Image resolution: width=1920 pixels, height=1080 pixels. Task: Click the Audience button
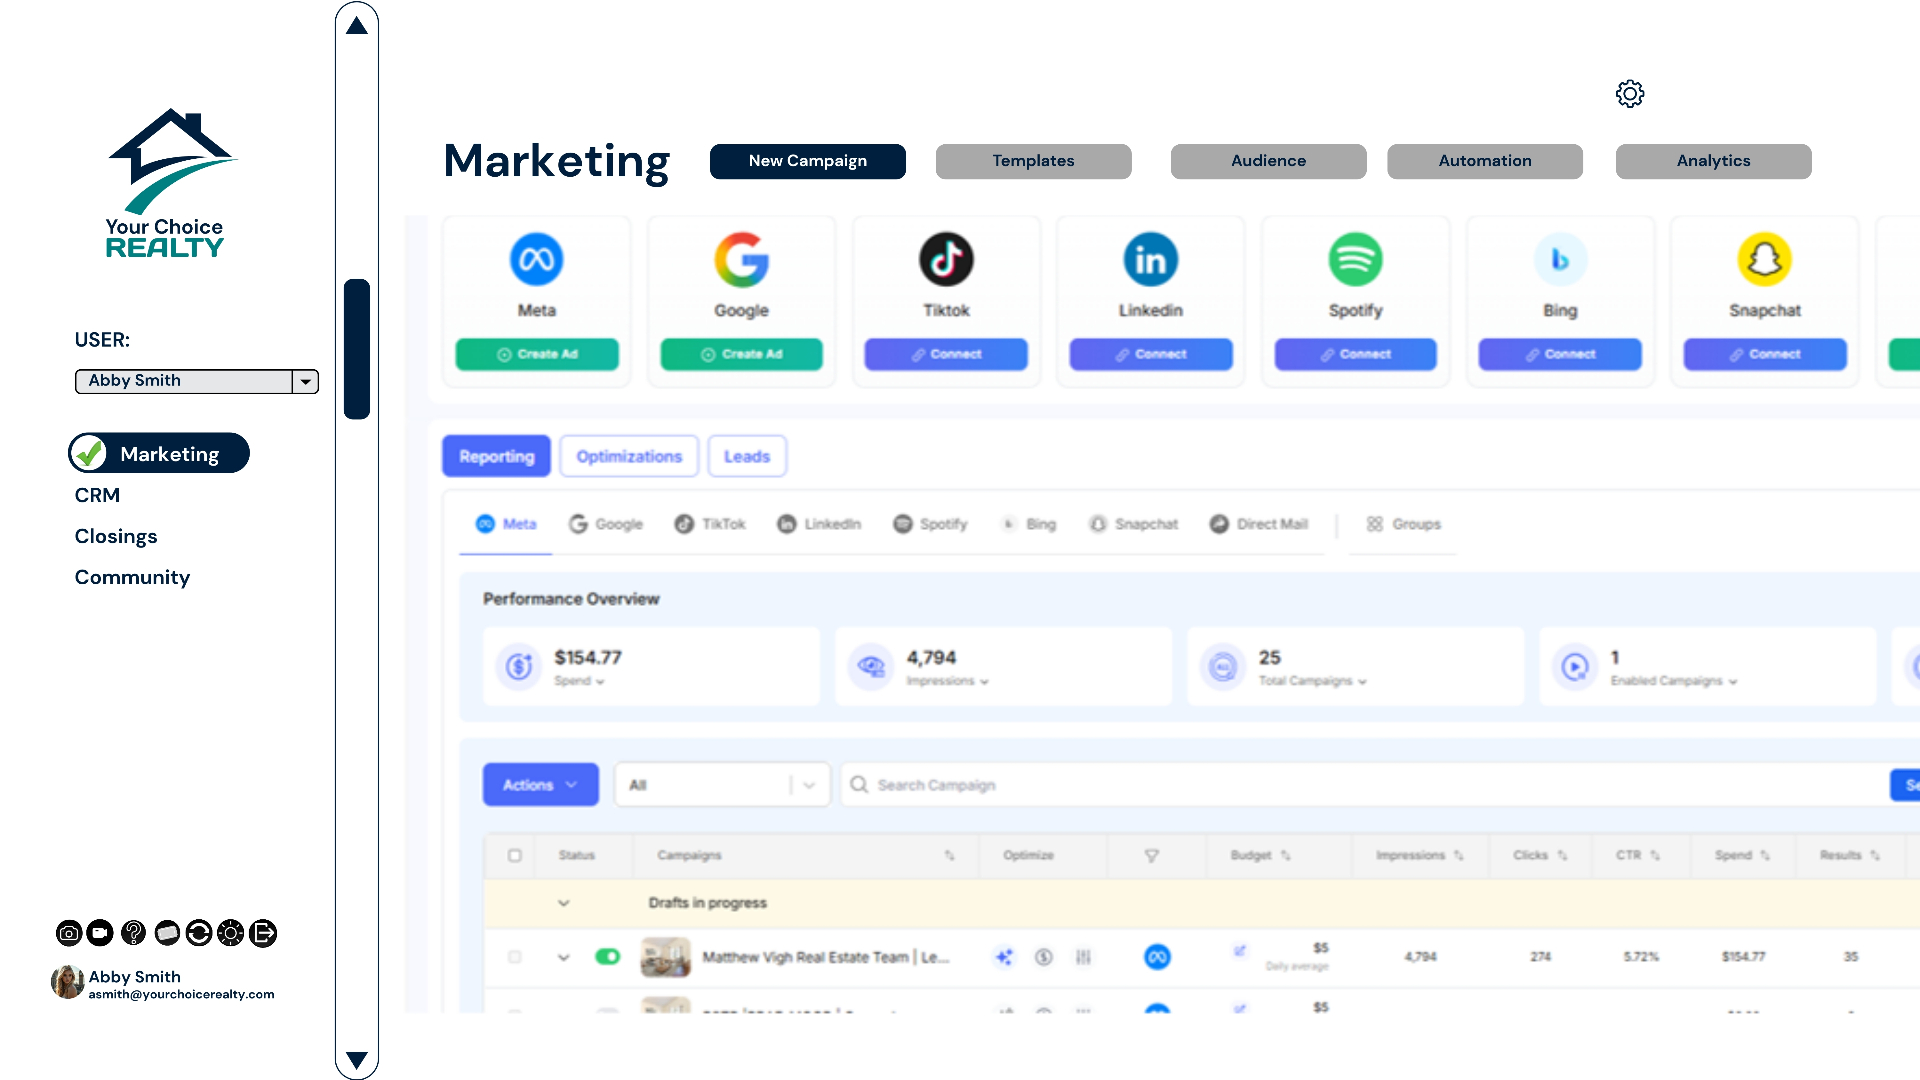point(1269,161)
